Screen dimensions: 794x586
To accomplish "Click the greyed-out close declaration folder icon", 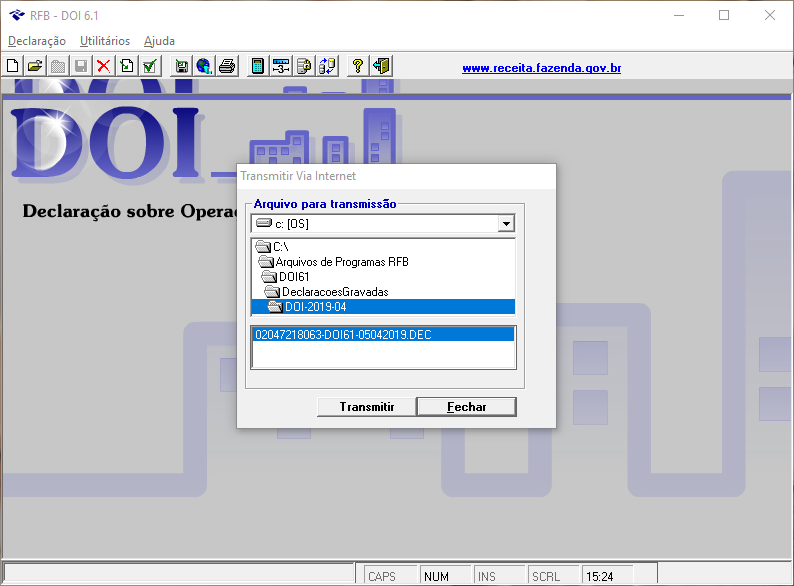I will (x=58, y=66).
